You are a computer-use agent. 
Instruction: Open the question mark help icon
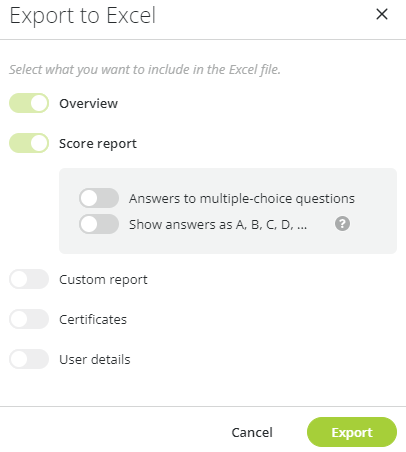pos(342,223)
